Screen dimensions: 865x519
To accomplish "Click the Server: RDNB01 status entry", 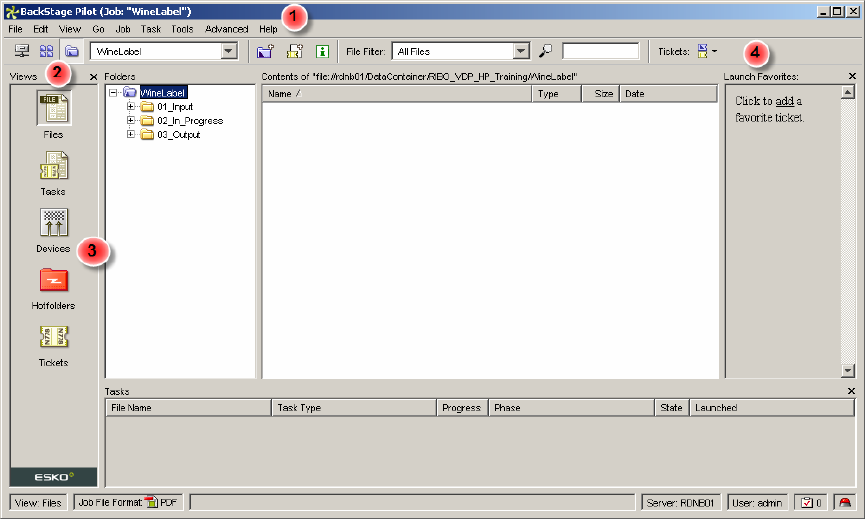I will point(680,502).
